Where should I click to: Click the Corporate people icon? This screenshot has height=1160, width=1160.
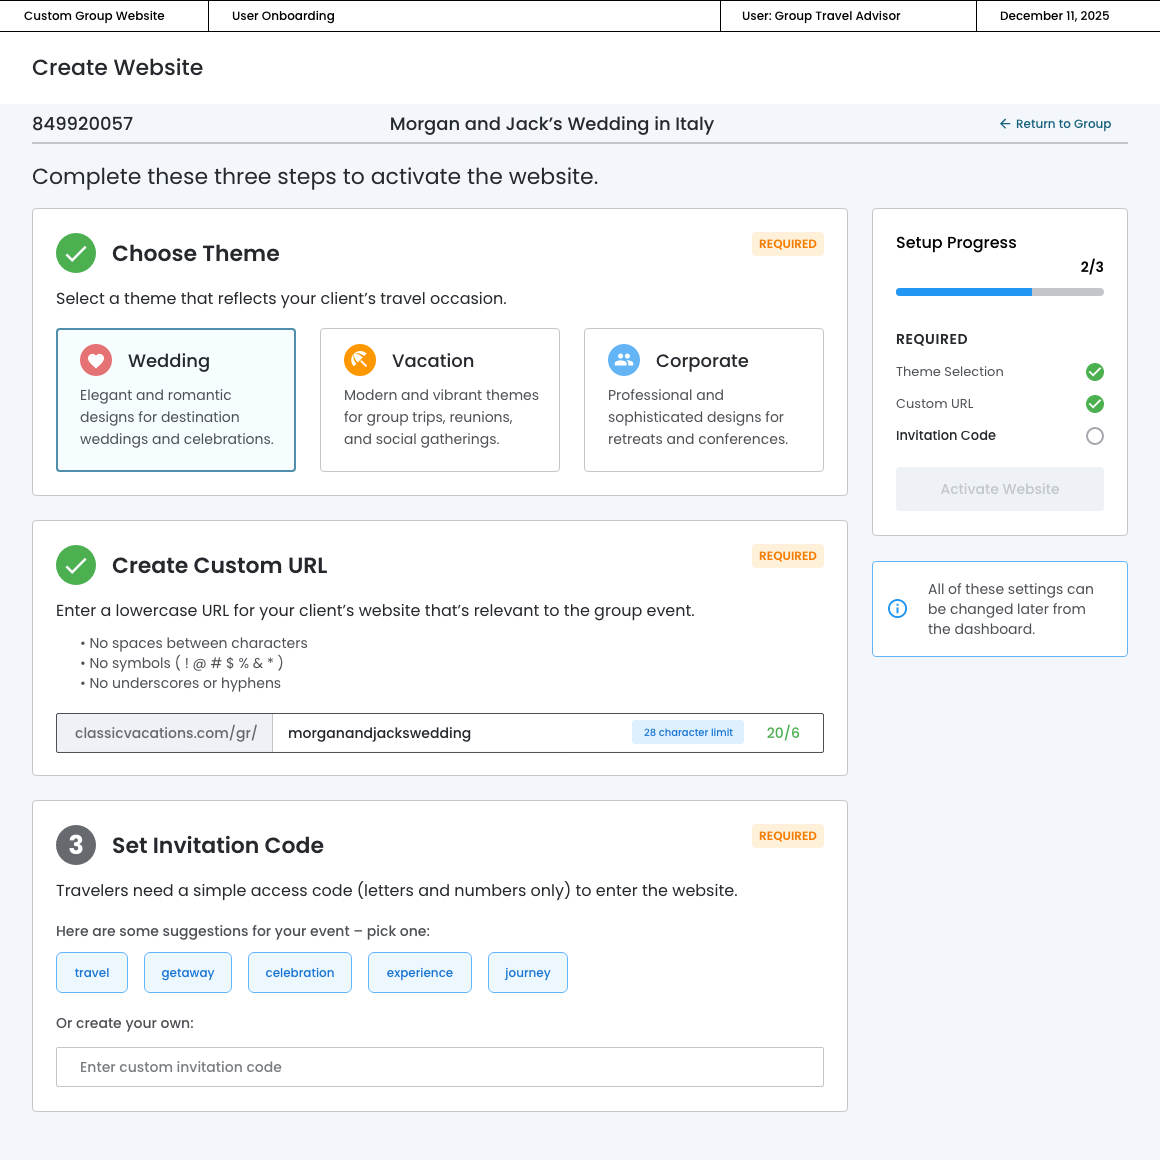624,360
